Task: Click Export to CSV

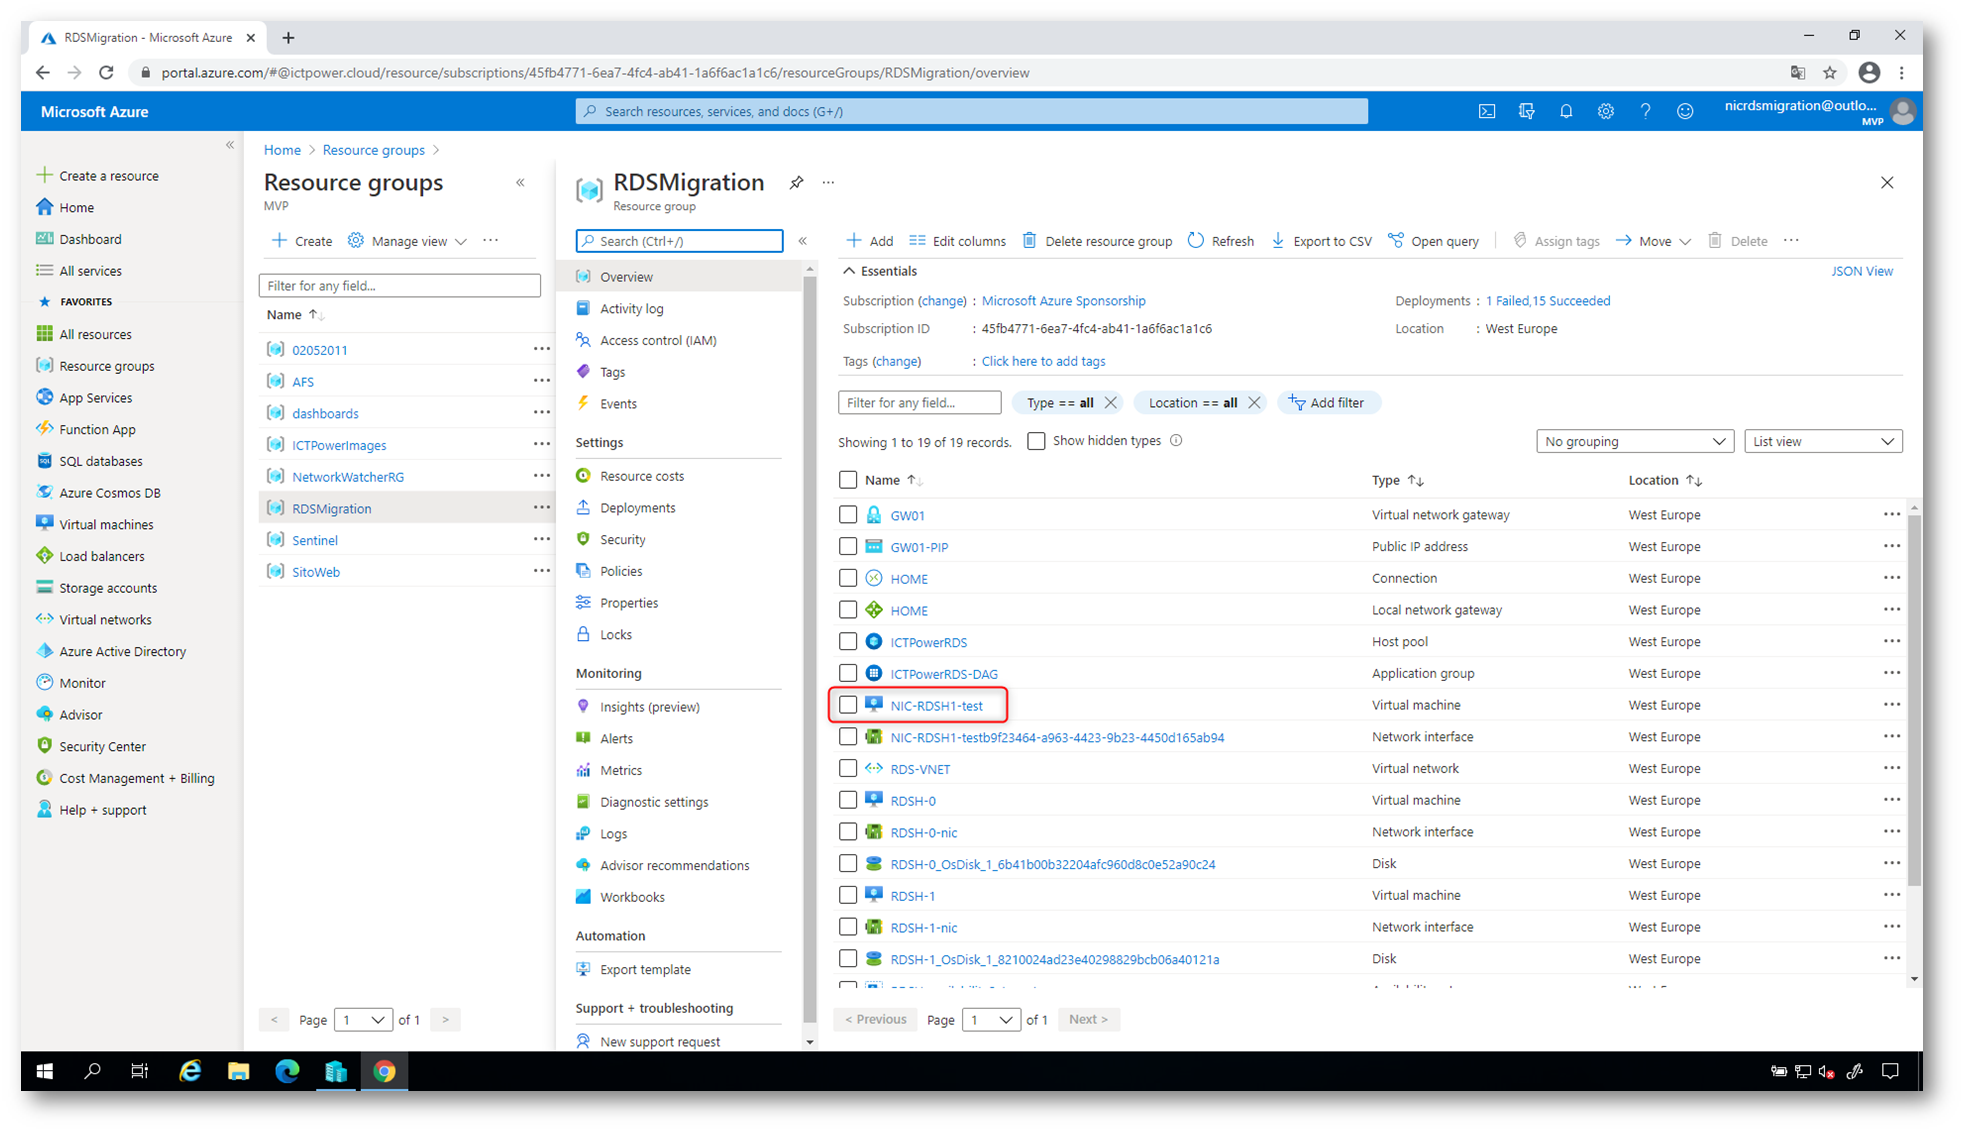Action: click(1321, 241)
